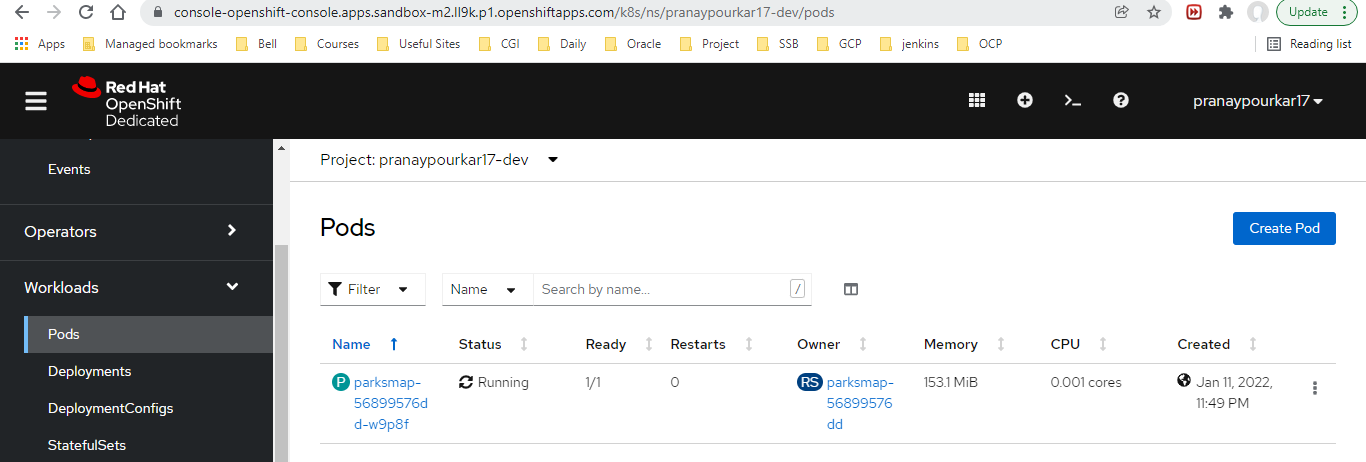Viewport: 1366px width, 462px height.
Task: Open the pranaypourkar17 user menu
Action: (1258, 101)
